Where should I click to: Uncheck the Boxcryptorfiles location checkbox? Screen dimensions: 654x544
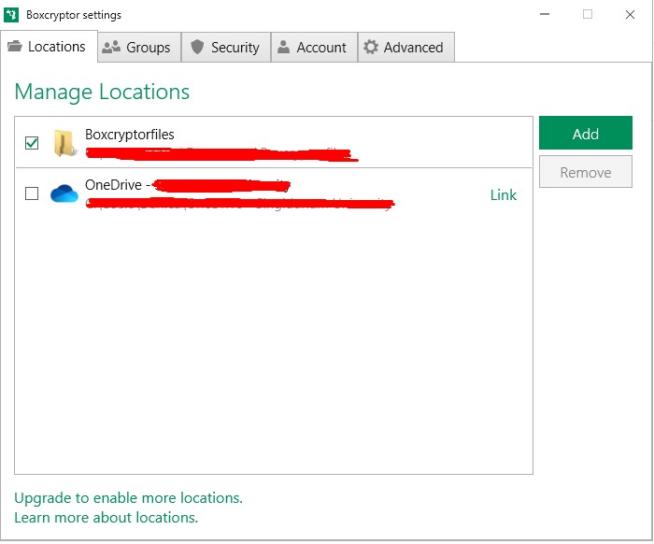(x=32, y=143)
